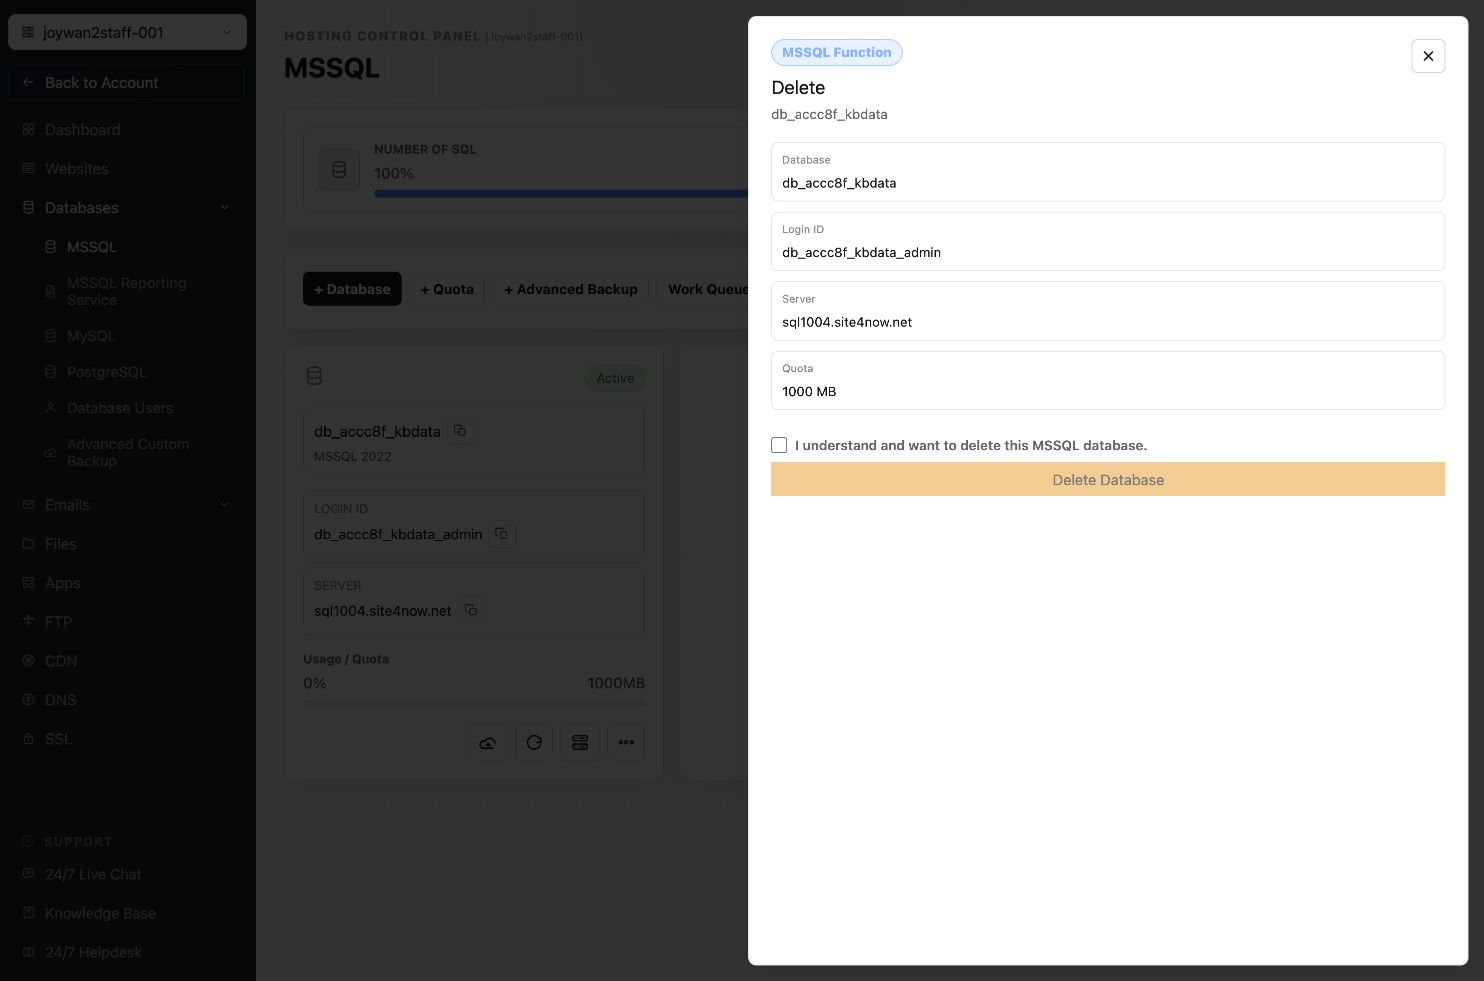Click the Dashboard grid icon in sidebar
1484x981 pixels.
click(x=28, y=130)
